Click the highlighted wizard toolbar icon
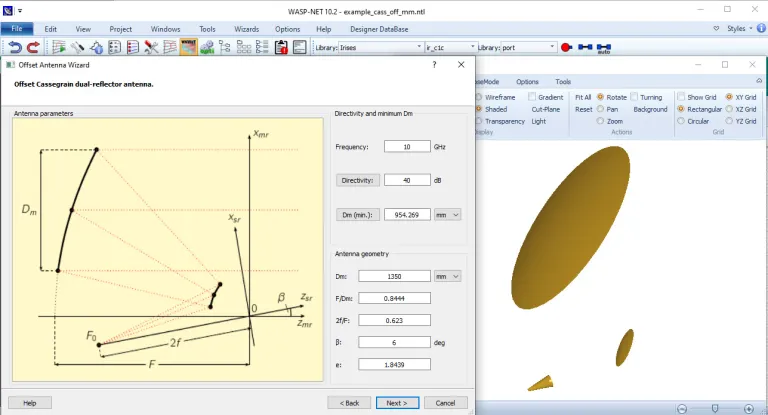 [x=189, y=47]
